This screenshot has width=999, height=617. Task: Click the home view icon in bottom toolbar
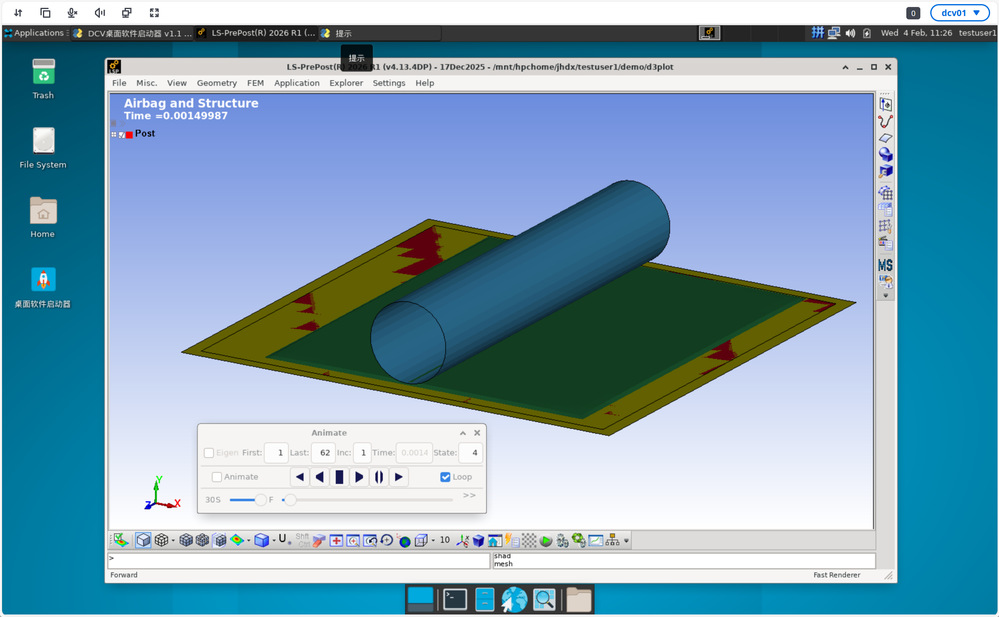click(x=494, y=540)
